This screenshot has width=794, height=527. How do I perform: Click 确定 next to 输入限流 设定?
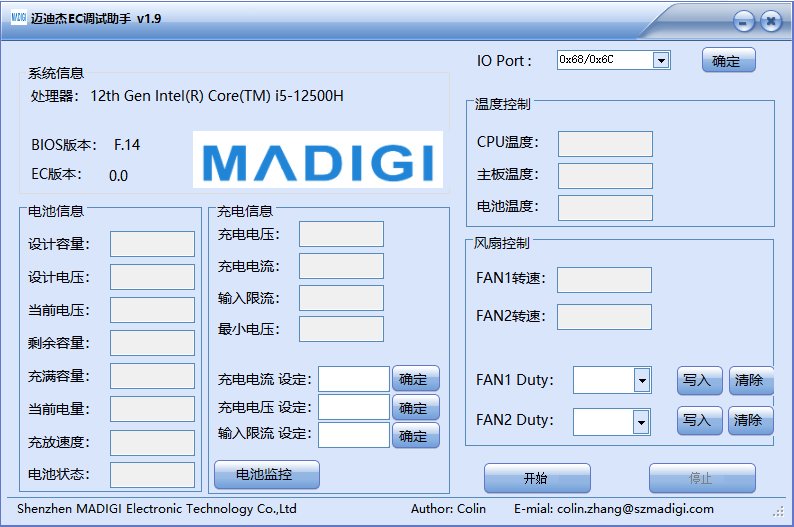[x=415, y=436]
